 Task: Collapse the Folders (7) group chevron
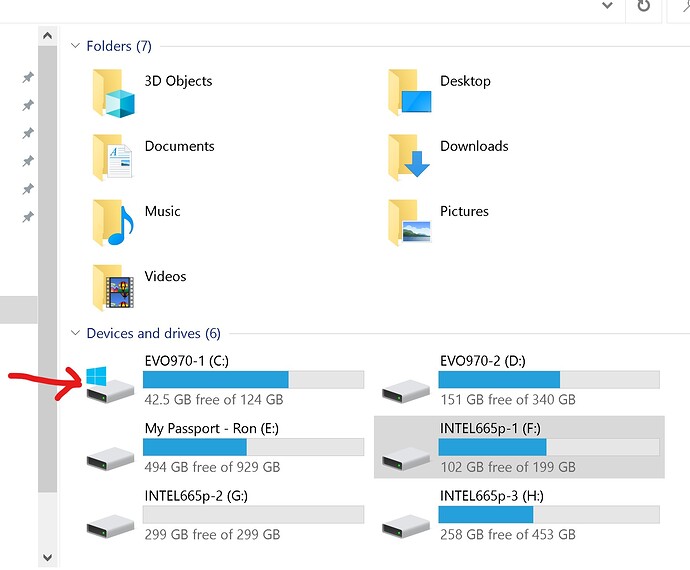pos(75,46)
